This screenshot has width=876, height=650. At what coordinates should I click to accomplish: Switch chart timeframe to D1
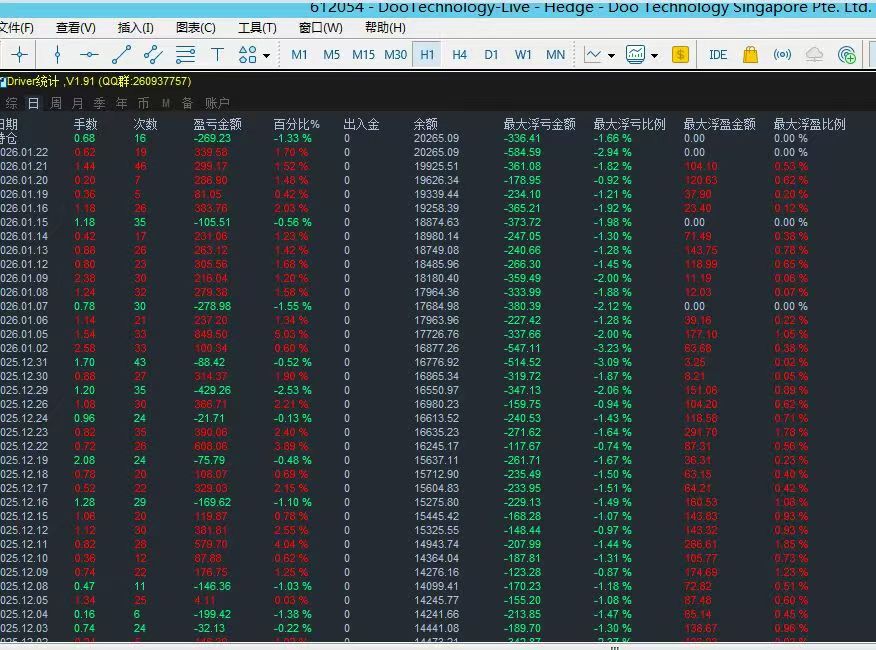tap(491, 55)
